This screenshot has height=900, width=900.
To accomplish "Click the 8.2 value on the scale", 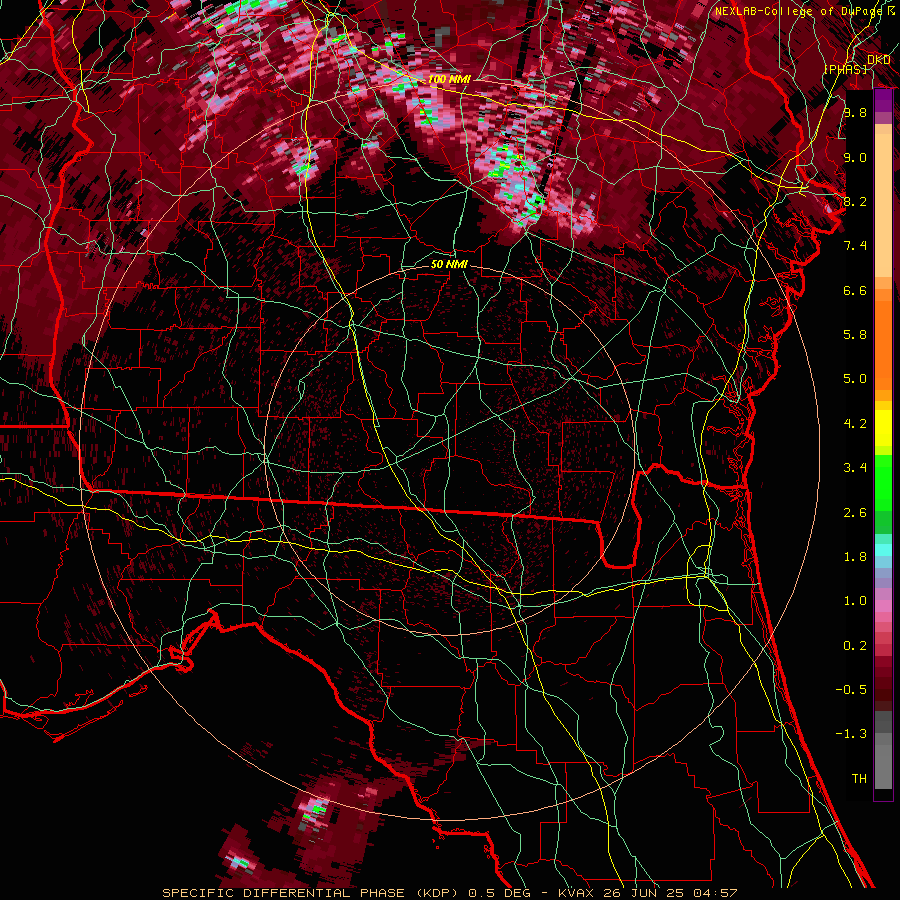I will [x=855, y=201].
